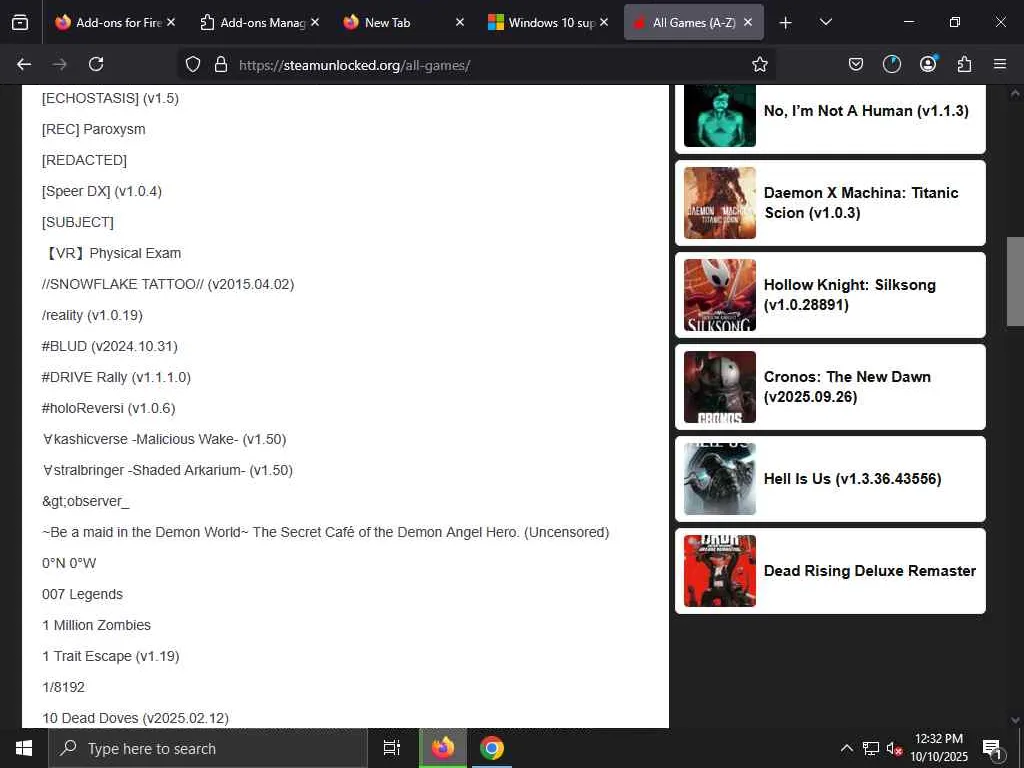Close the Add-ons for Firefox tab
Image resolution: width=1024 pixels, height=768 pixels.
pyautogui.click(x=170, y=22)
